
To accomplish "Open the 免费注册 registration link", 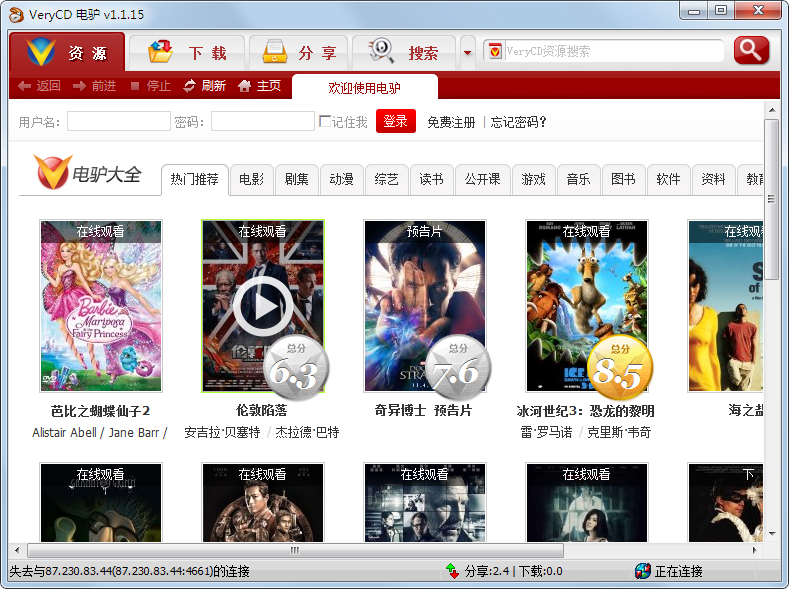I will coord(451,122).
